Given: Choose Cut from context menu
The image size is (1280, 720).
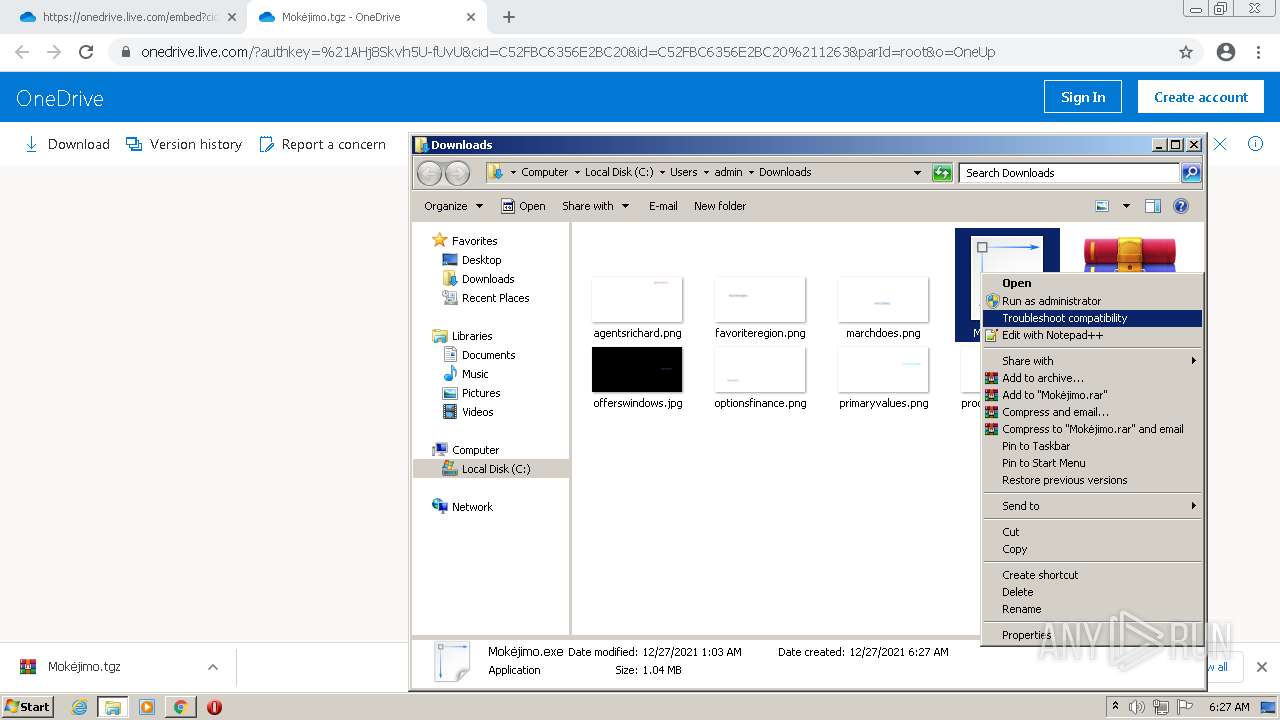Looking at the screenshot, I should (x=1092, y=532).
